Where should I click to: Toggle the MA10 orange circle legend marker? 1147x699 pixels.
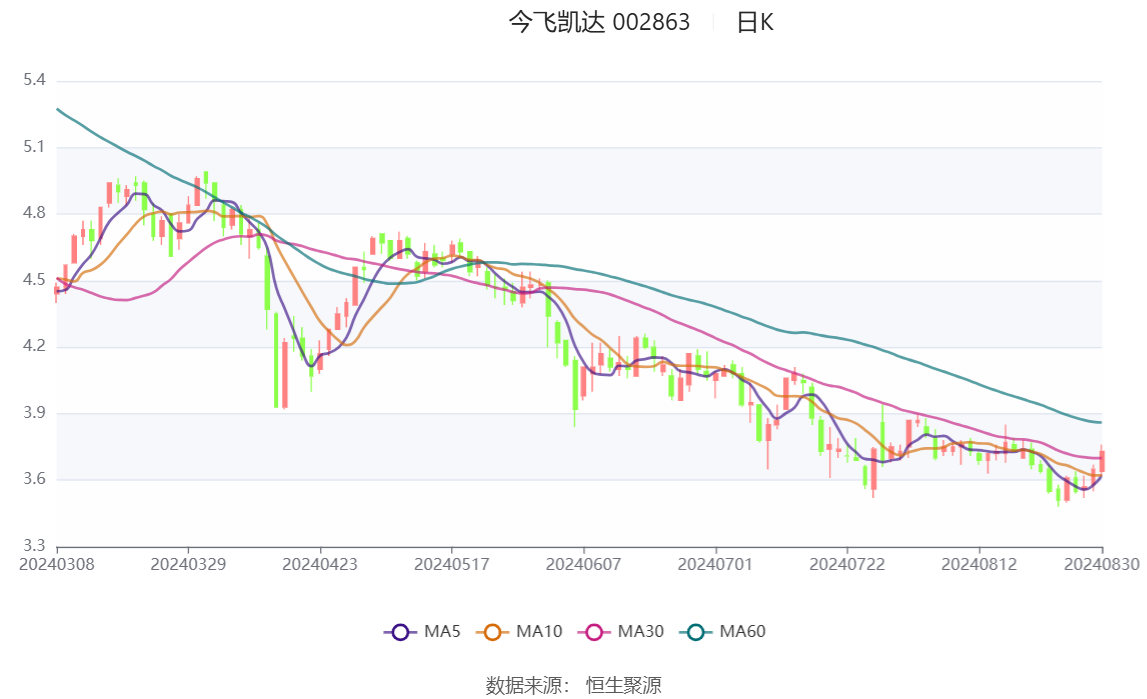coord(492,632)
